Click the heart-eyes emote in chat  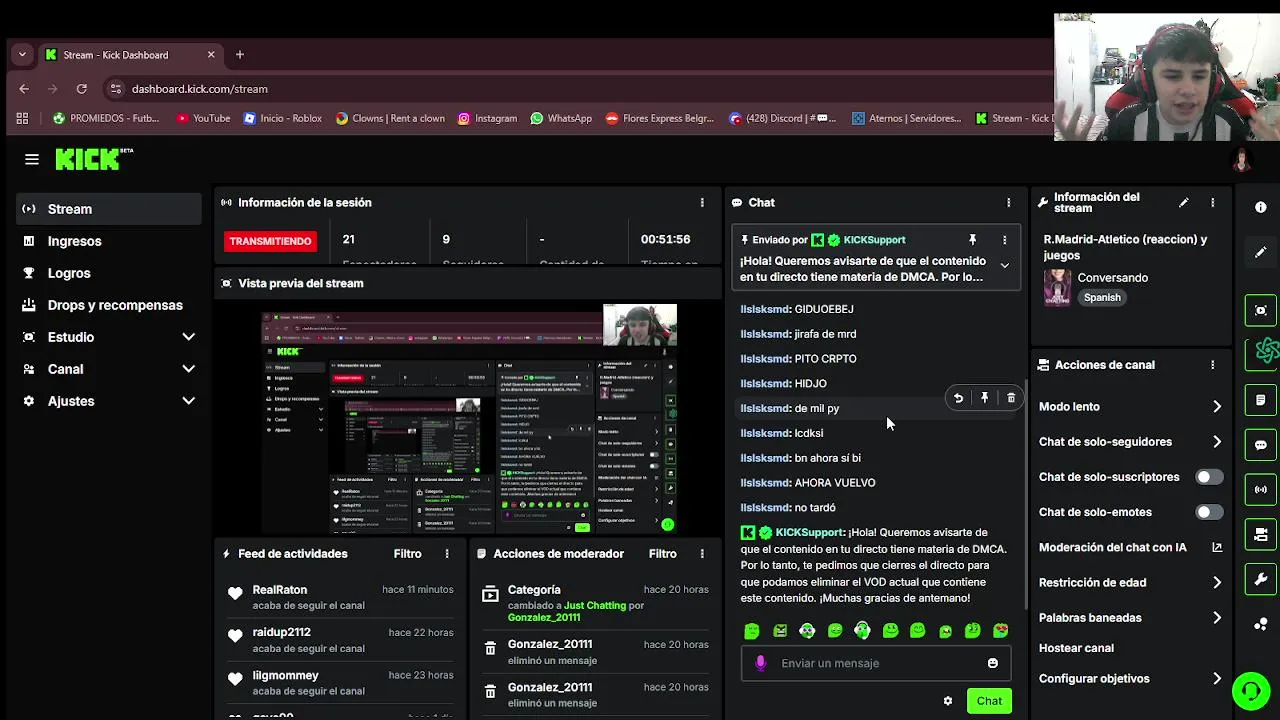click(x=1000, y=631)
